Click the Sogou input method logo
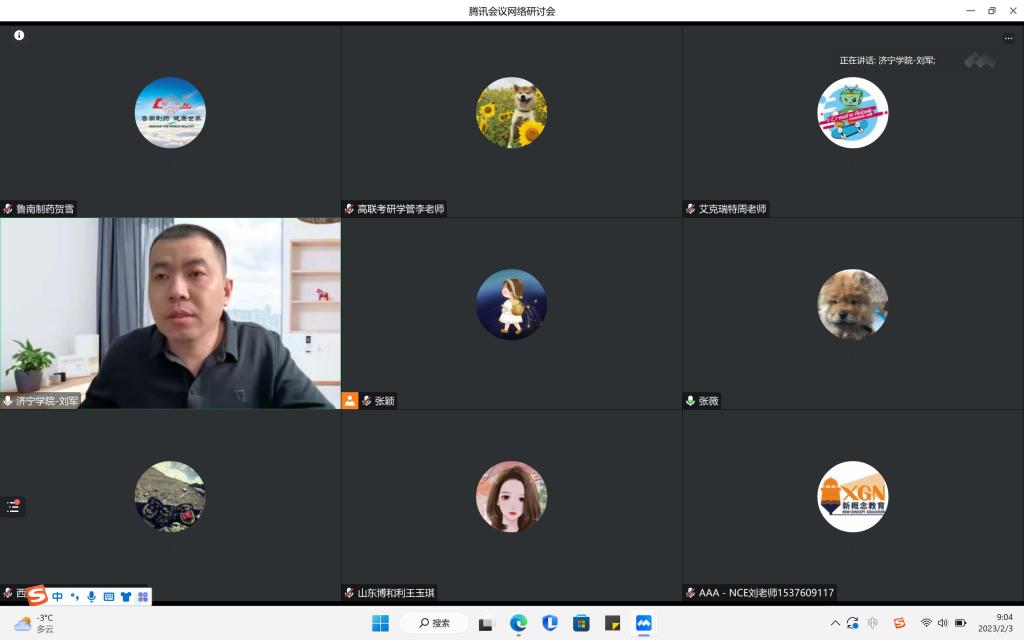 pyautogui.click(x=37, y=596)
